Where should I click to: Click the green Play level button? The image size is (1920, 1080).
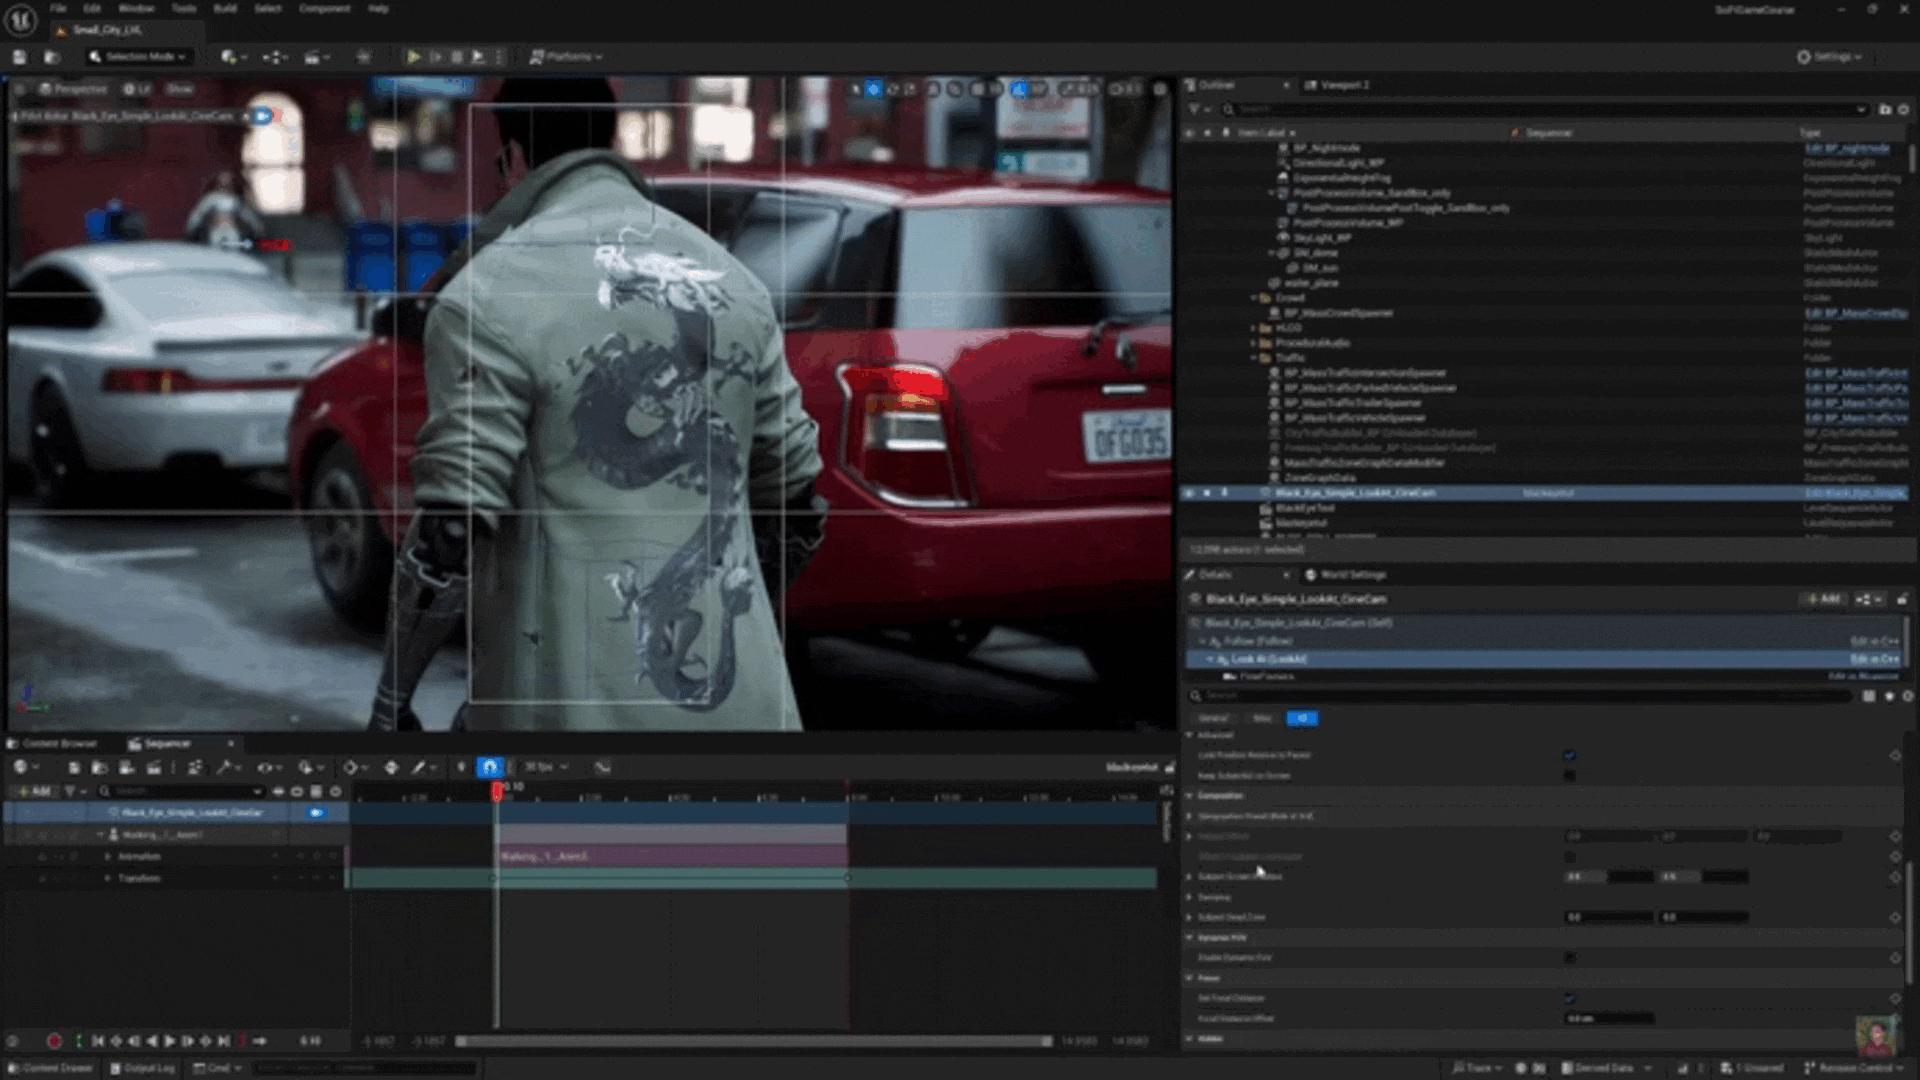pyautogui.click(x=413, y=57)
